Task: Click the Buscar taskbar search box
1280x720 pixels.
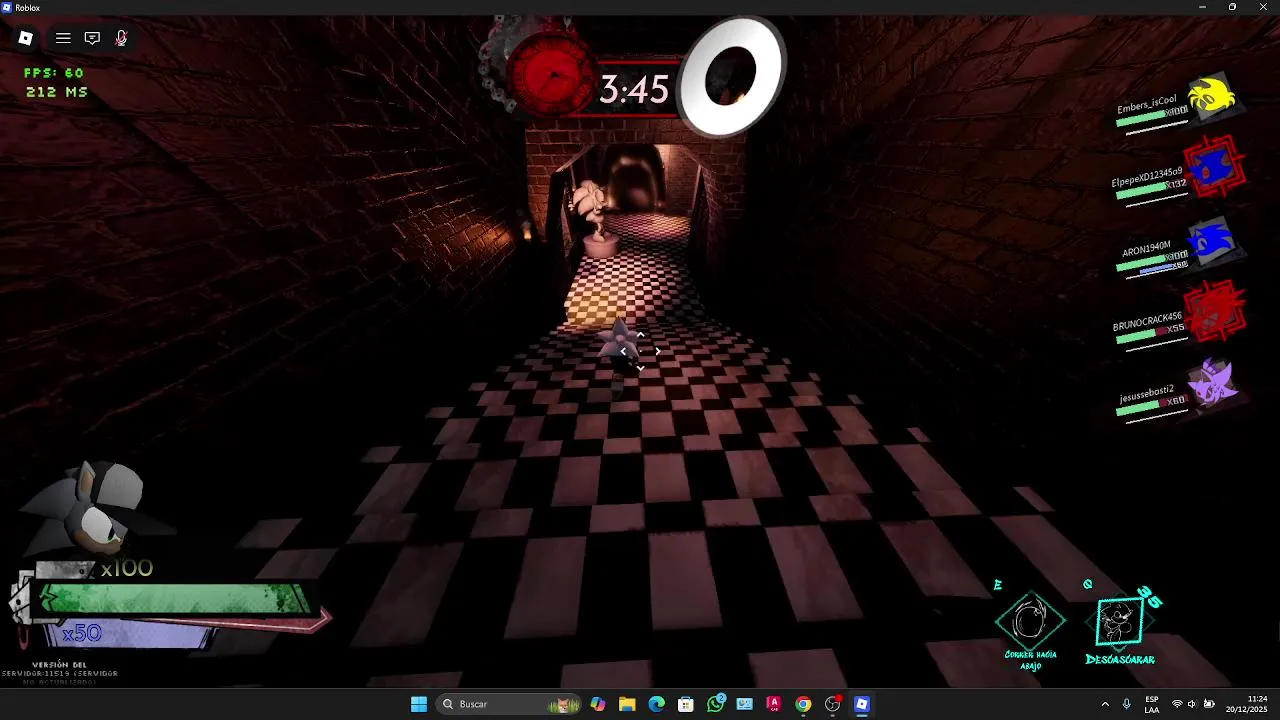Action: pos(510,704)
